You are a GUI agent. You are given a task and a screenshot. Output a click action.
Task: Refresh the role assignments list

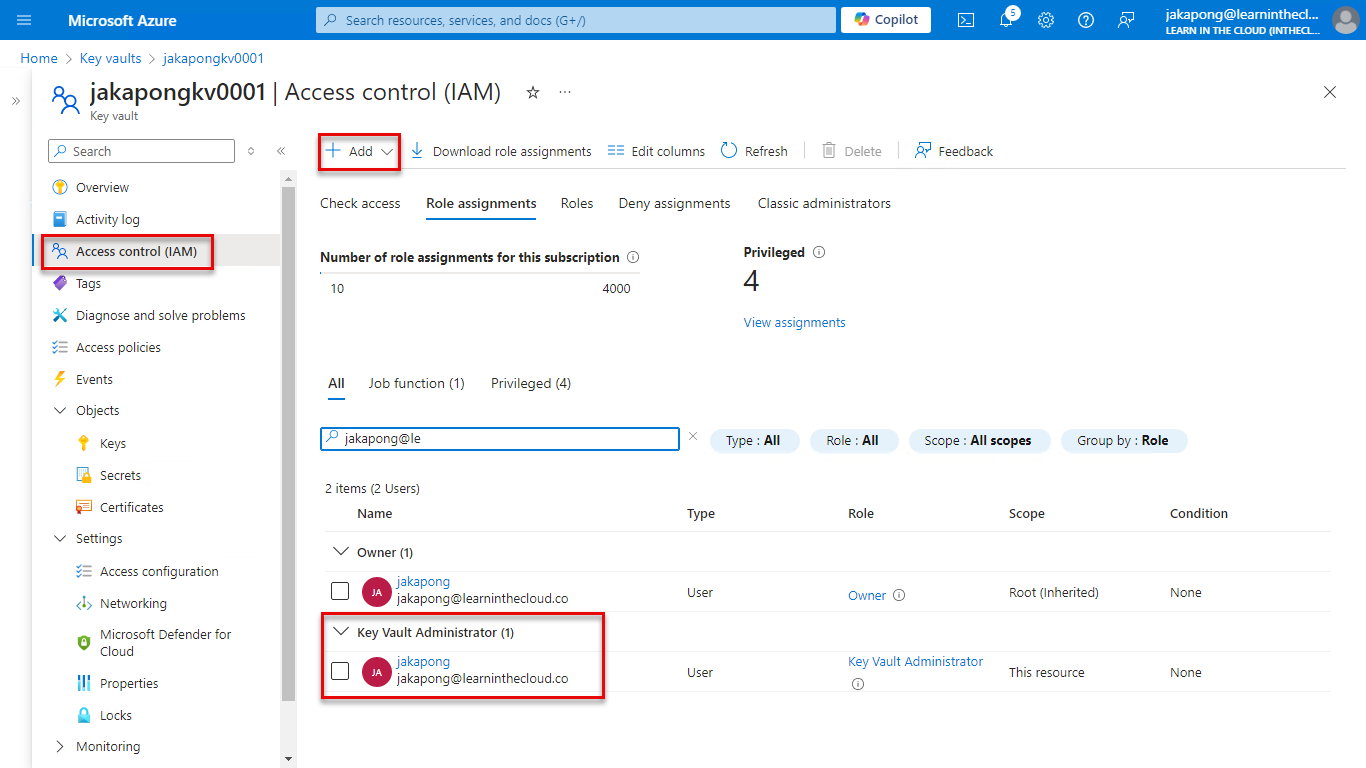(x=754, y=151)
